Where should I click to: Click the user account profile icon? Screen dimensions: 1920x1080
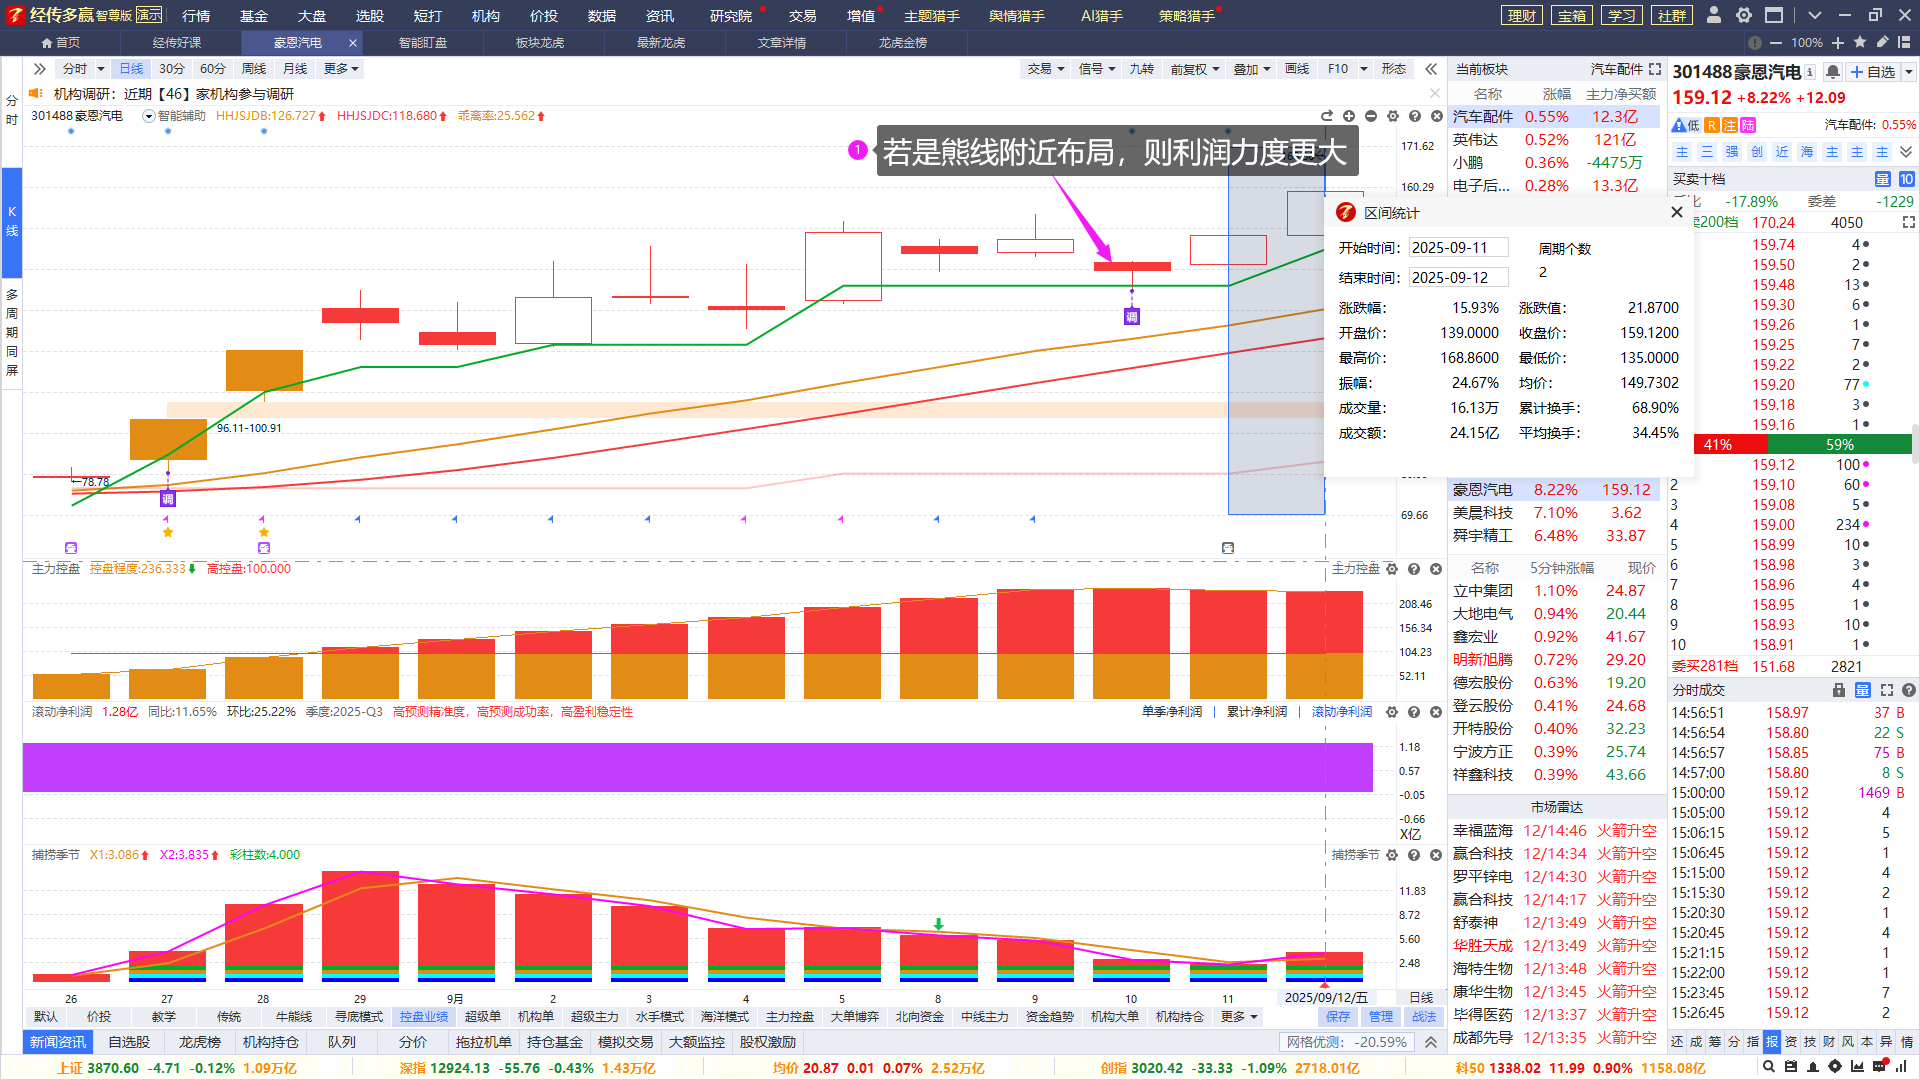(1714, 15)
